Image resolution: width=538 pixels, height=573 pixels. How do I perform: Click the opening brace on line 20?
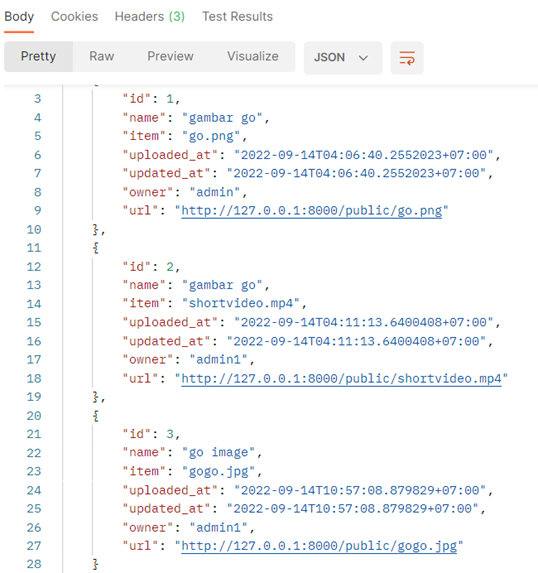pyautogui.click(x=95, y=416)
